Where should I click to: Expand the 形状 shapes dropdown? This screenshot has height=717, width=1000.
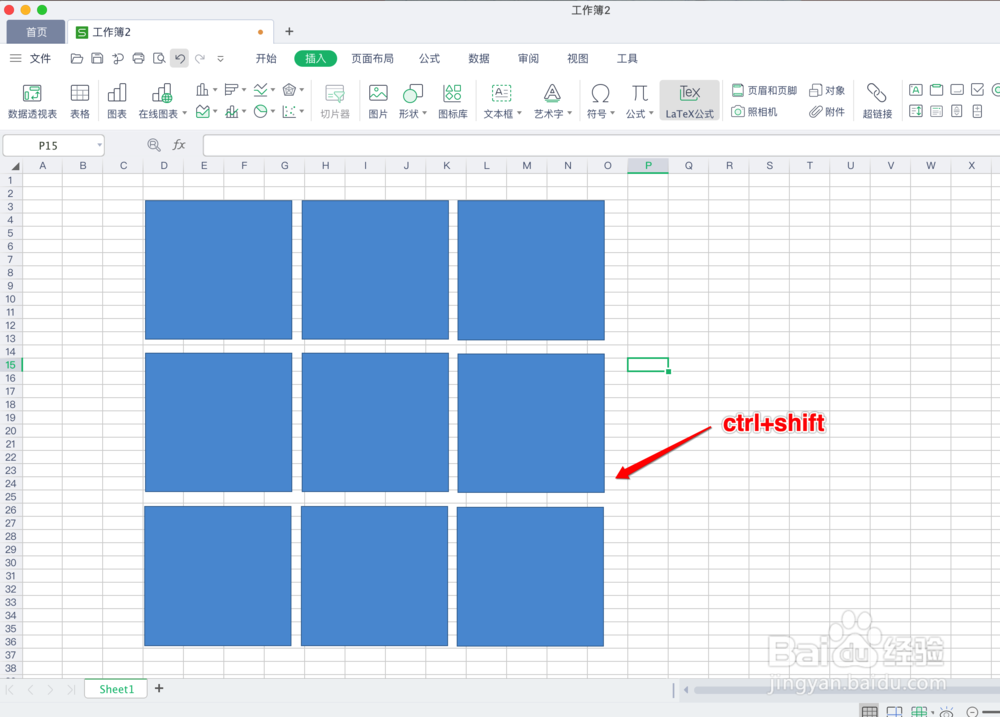tap(424, 114)
